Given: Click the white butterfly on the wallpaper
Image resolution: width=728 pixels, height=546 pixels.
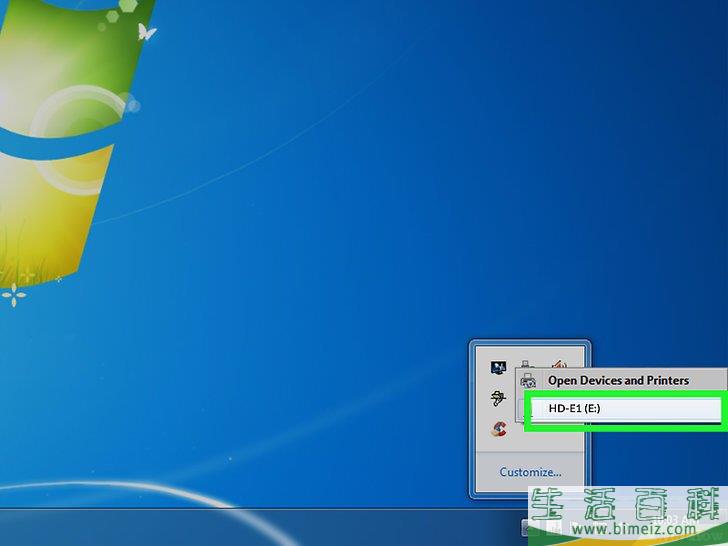Looking at the screenshot, I should [146, 33].
